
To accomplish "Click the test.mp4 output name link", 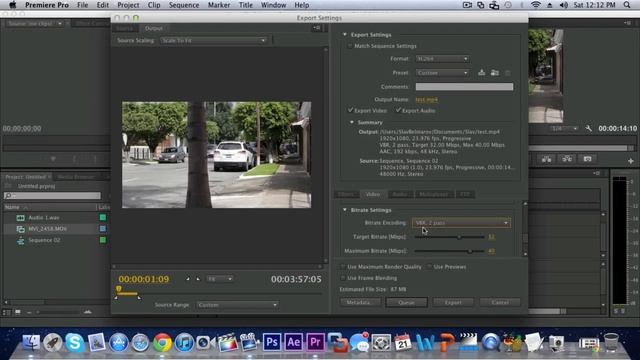I will coord(426,99).
